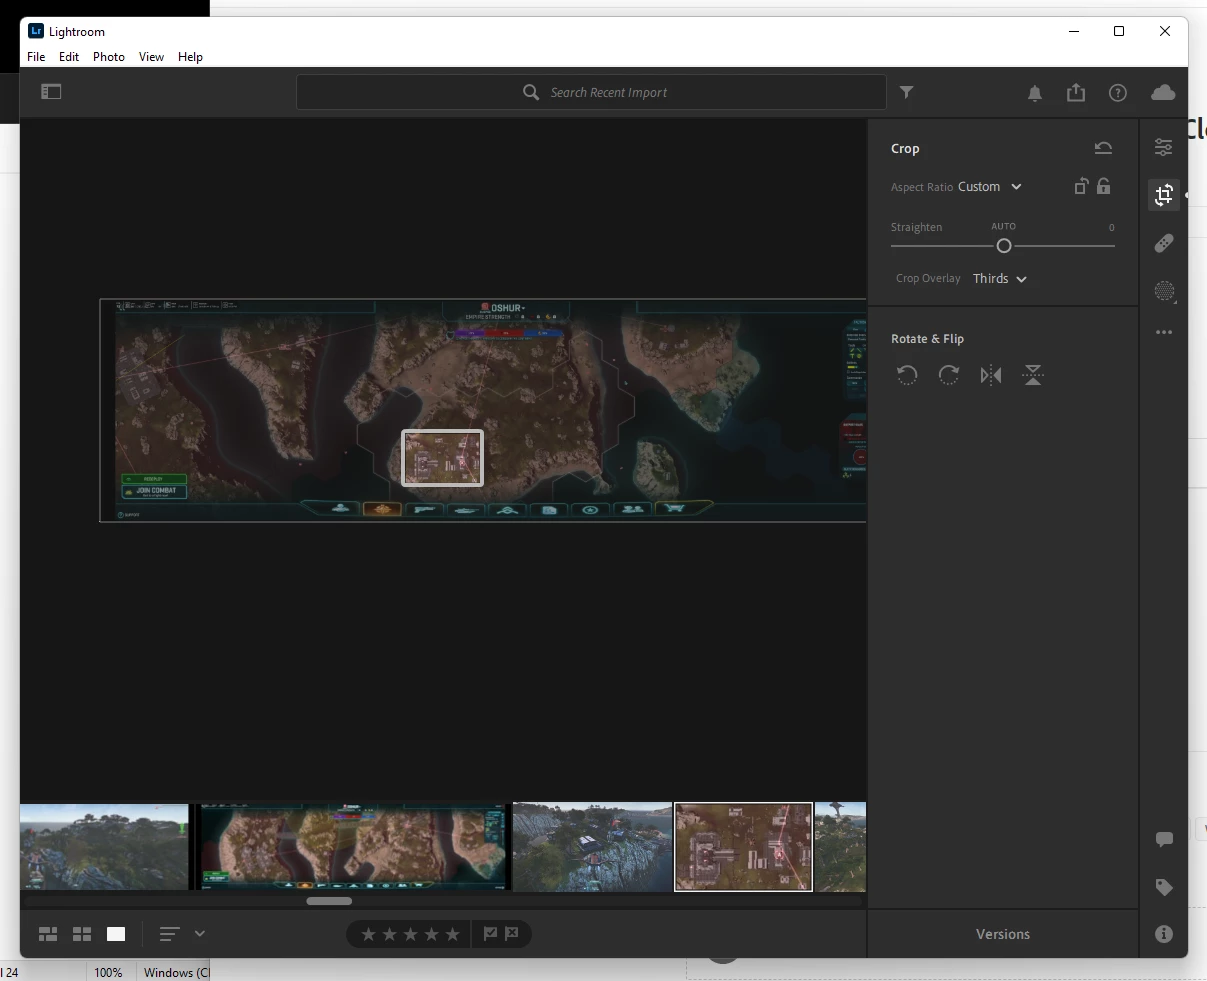This screenshot has width=1207, height=981.
Task: Select the Crop tool icon
Action: [x=1164, y=195]
